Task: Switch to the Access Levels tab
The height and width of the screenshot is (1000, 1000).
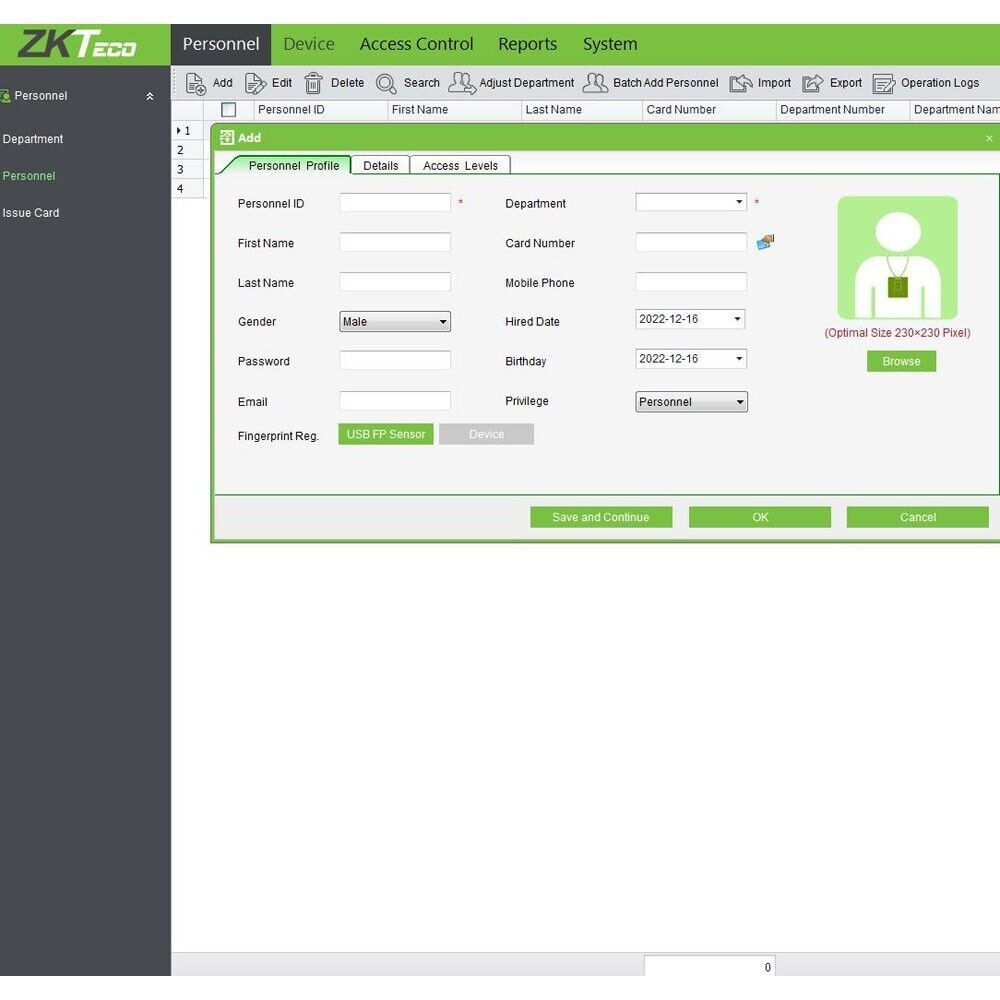Action: (x=460, y=165)
